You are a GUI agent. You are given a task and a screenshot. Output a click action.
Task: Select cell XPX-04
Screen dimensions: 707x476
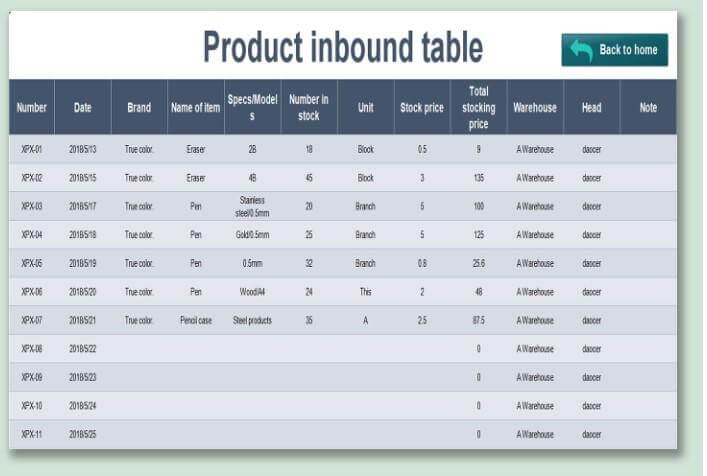point(32,234)
